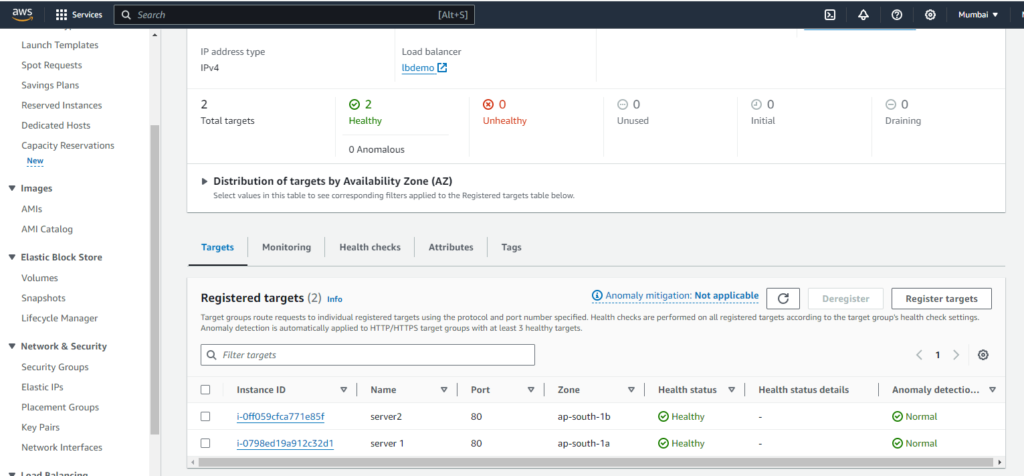Viewport: 1024px width, 476px height.
Task: Open the Mumbai region dropdown
Action: 978,15
